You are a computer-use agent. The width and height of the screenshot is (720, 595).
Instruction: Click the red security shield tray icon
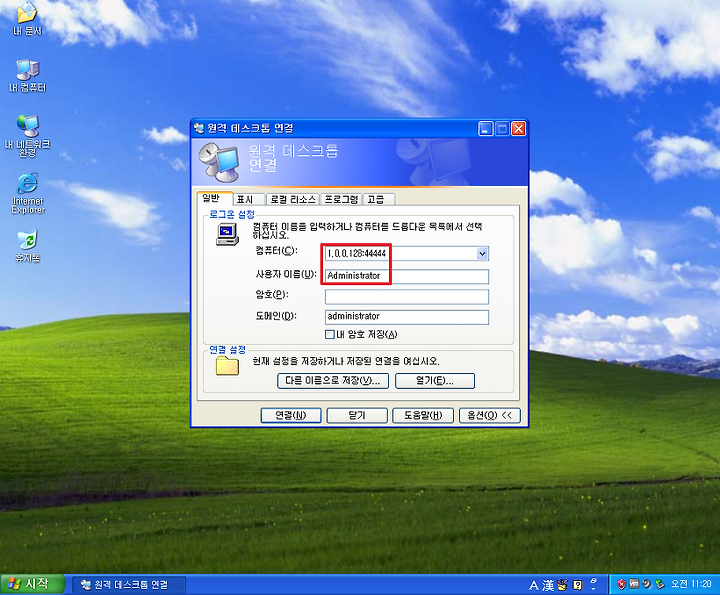pos(621,584)
